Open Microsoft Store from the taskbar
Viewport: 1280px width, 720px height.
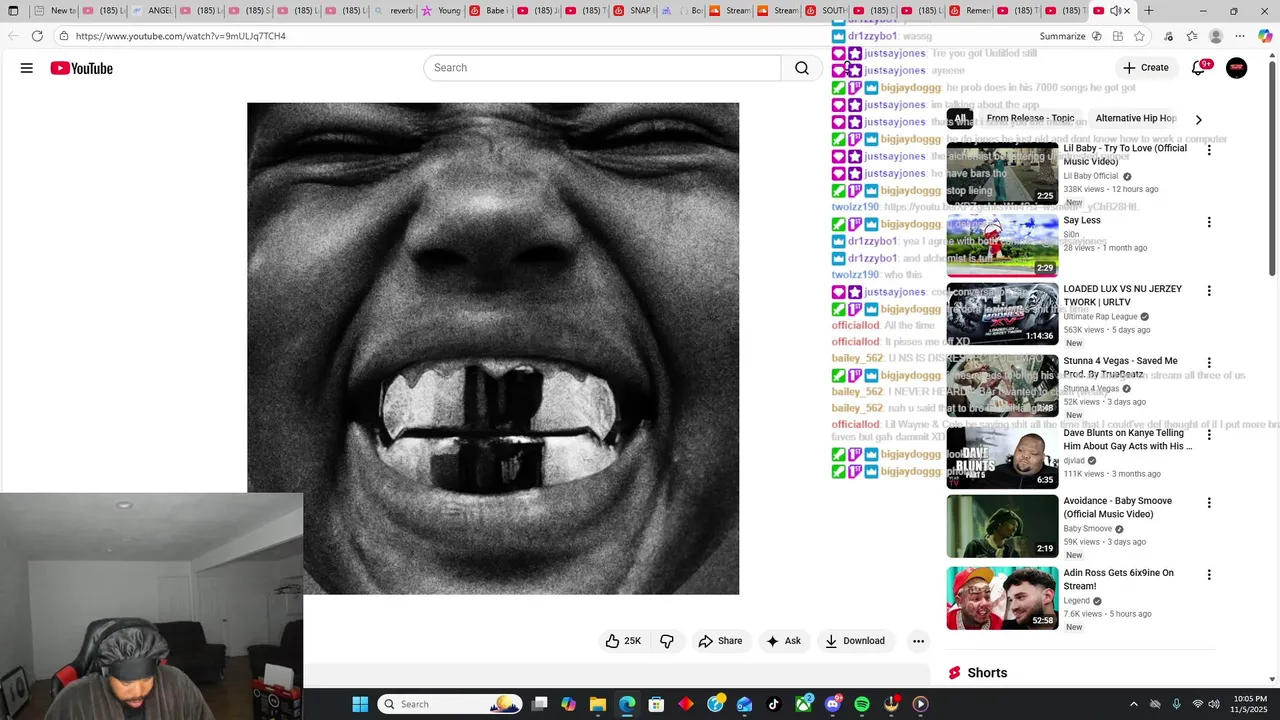click(656, 704)
